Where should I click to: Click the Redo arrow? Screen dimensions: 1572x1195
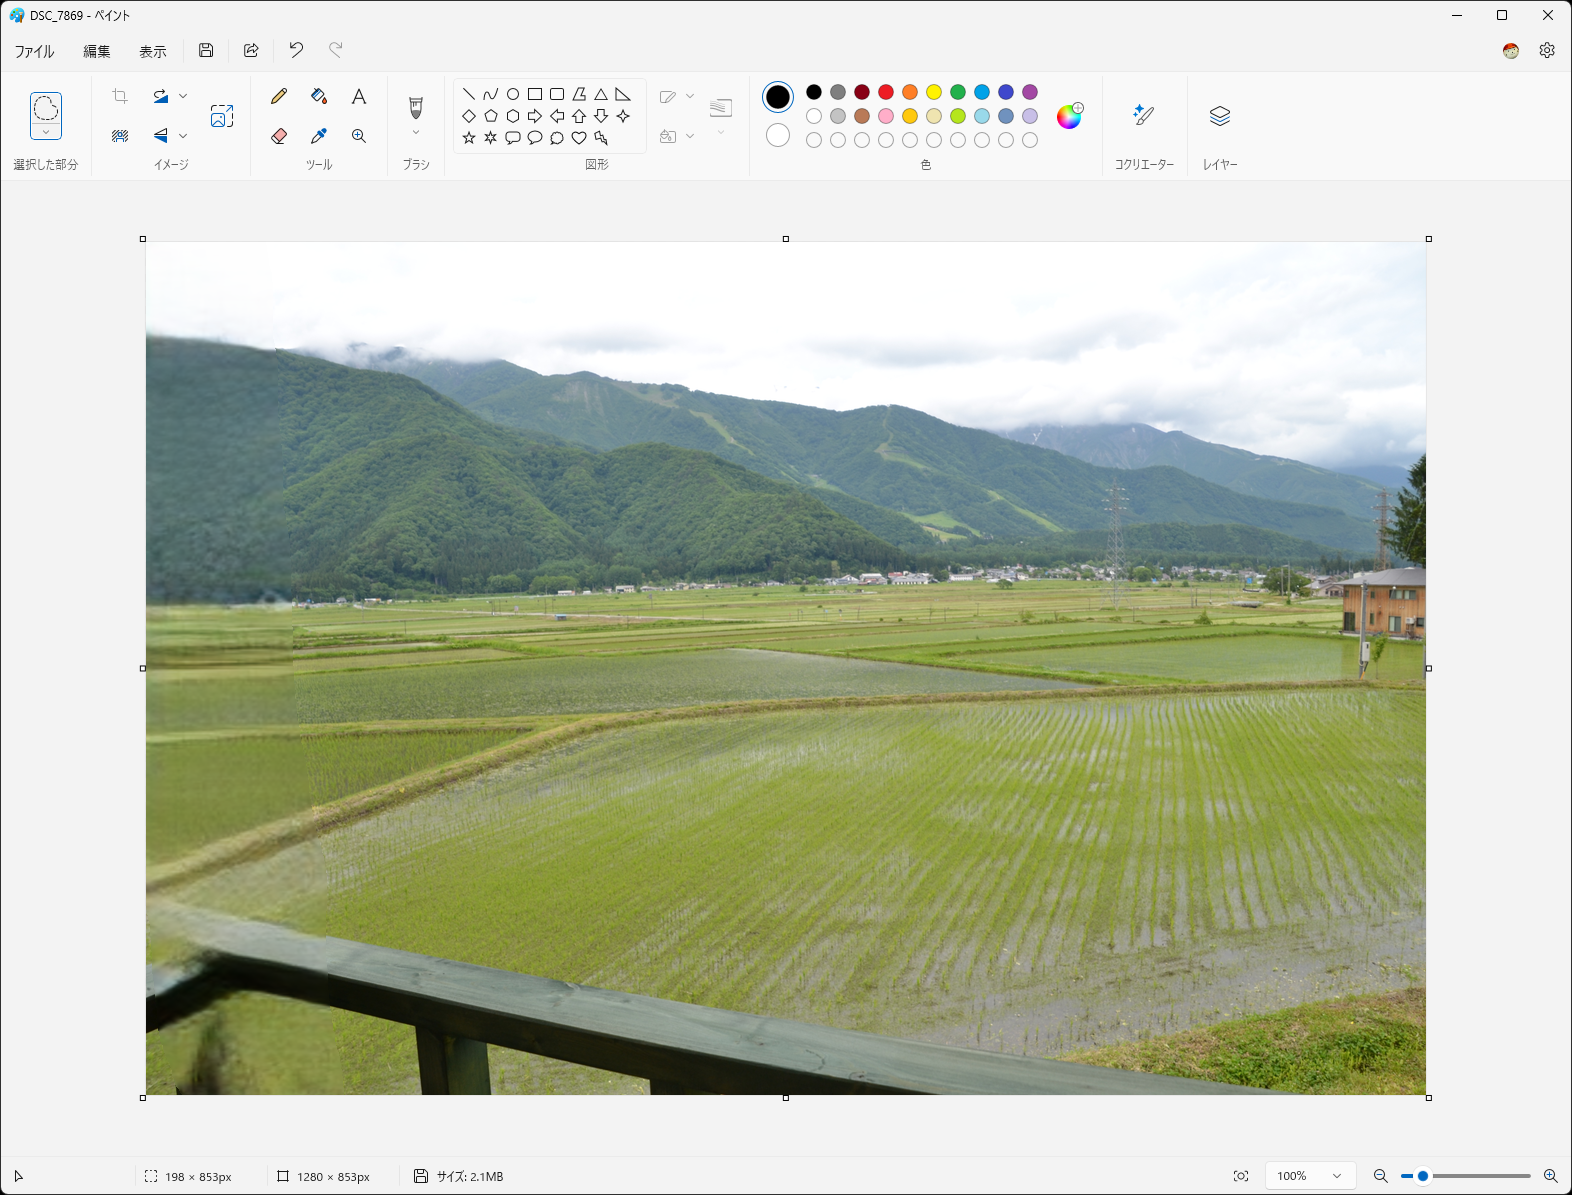coord(336,50)
